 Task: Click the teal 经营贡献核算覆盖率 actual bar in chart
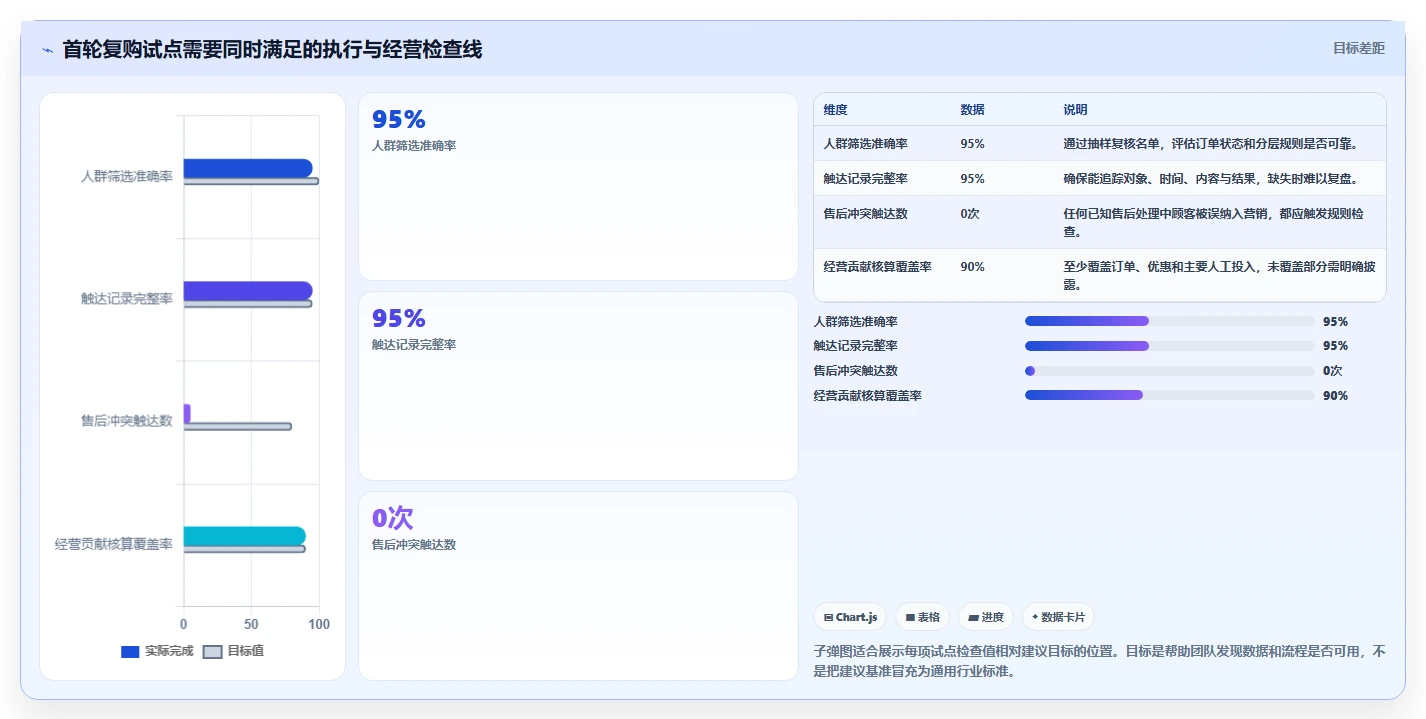(x=245, y=536)
